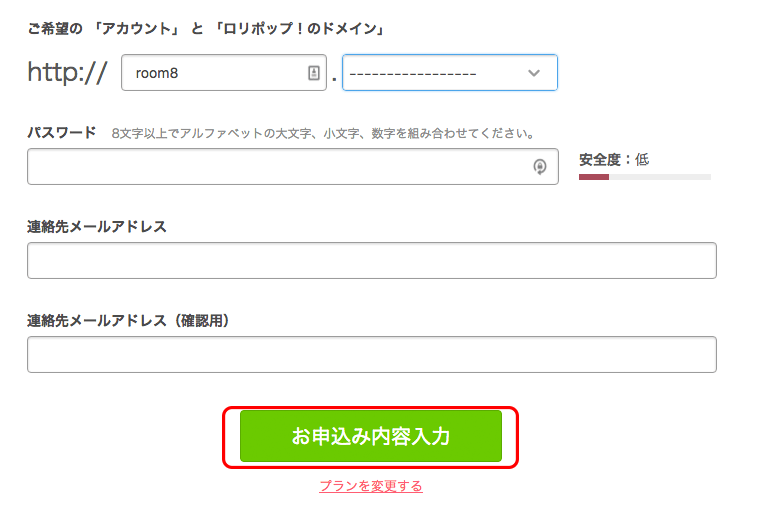Viewport: 762px width, 519px height.
Task: Open the プランを変更する link
Action: [371, 486]
